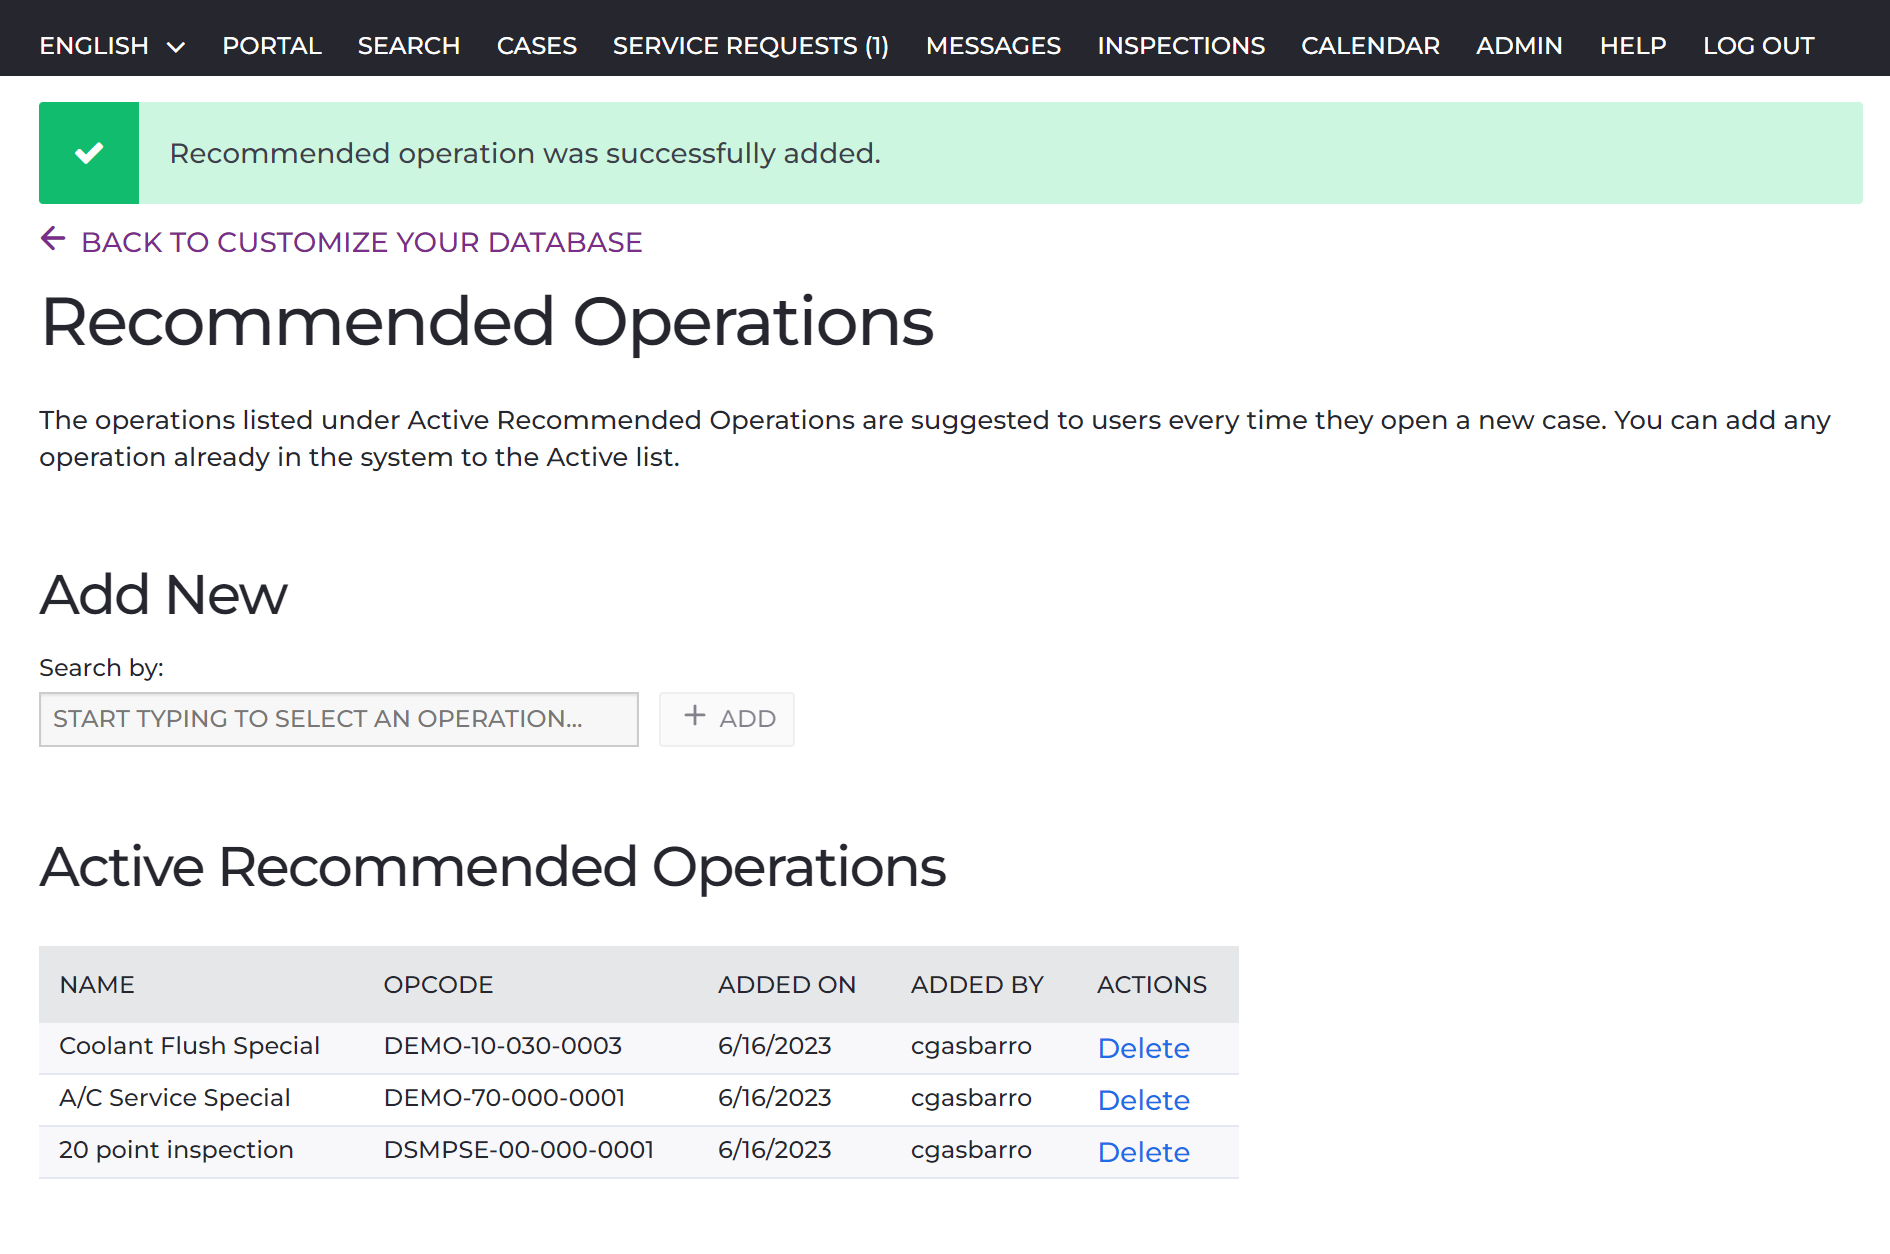Click the Opcode column header
The width and height of the screenshot is (1890, 1254).
click(x=438, y=985)
